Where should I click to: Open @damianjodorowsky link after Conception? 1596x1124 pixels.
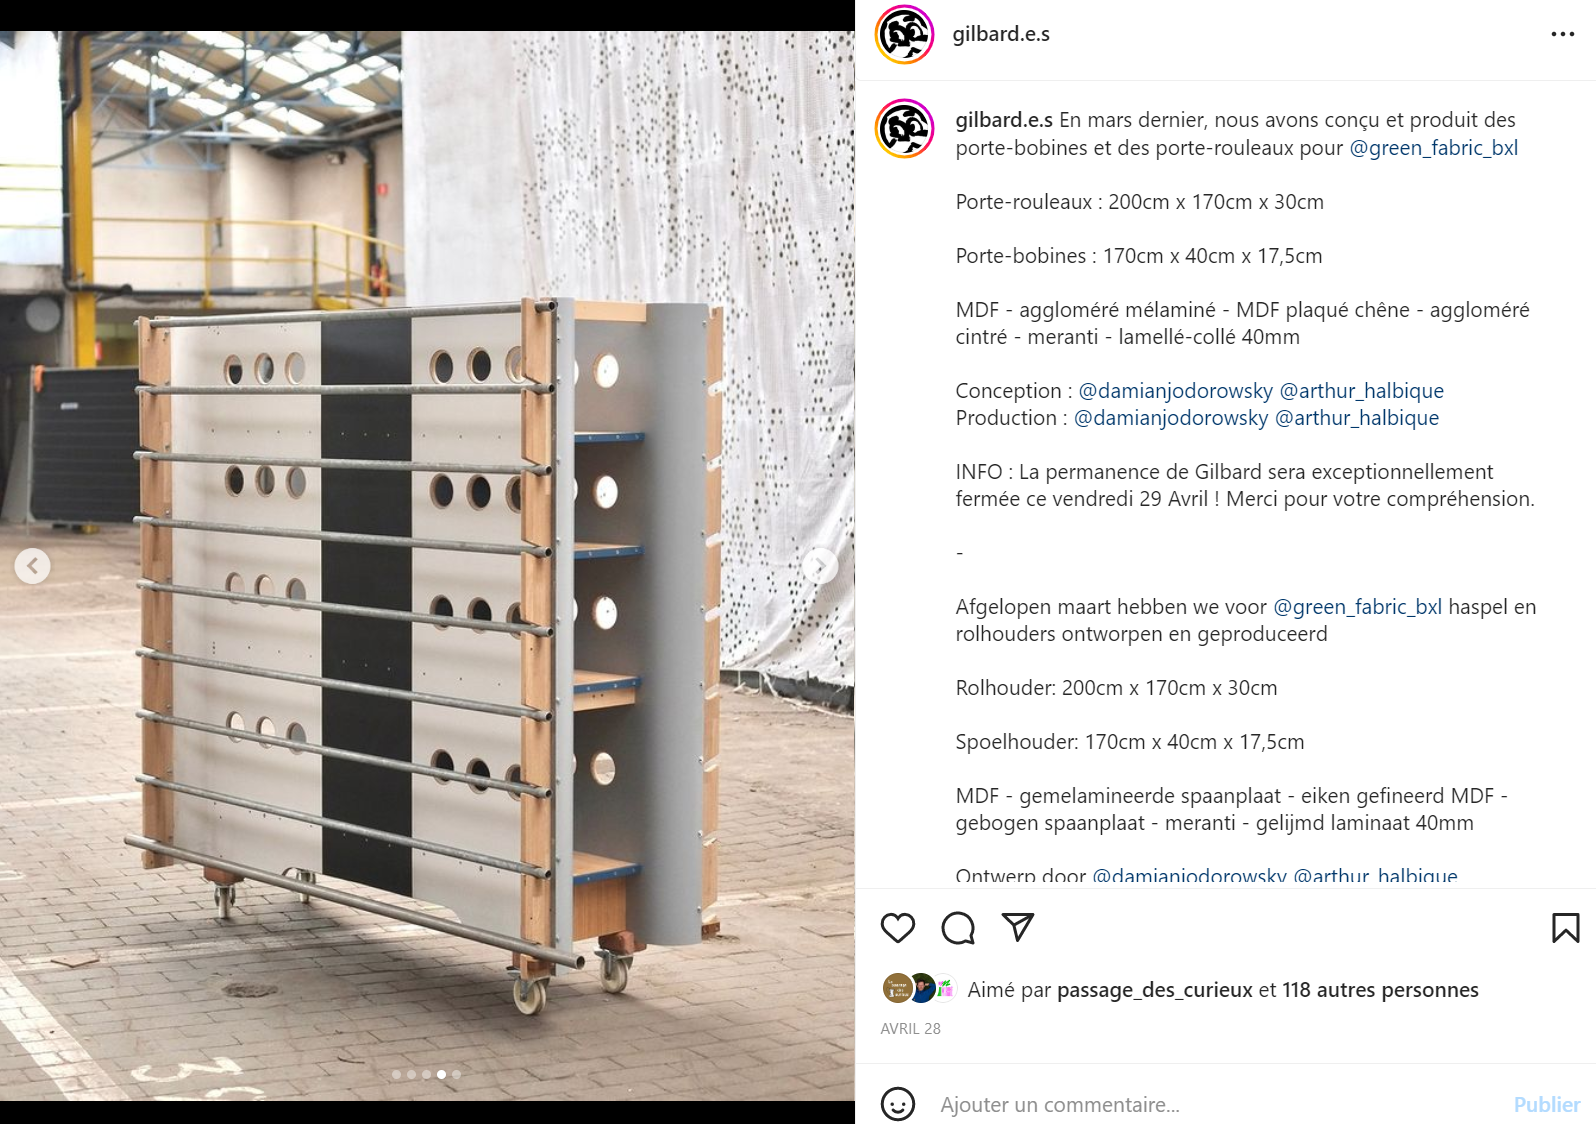pyautogui.click(x=1175, y=391)
